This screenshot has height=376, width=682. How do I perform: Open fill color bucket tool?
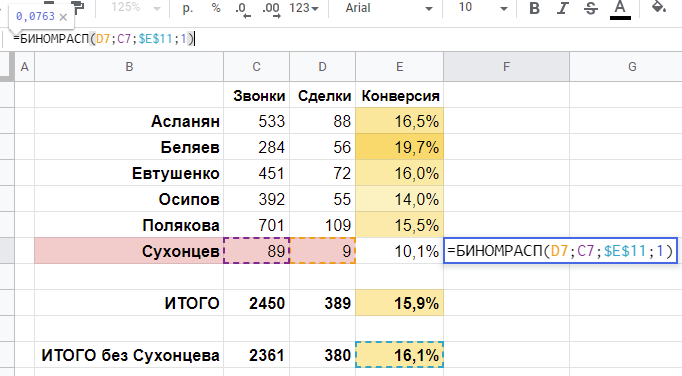click(x=659, y=7)
